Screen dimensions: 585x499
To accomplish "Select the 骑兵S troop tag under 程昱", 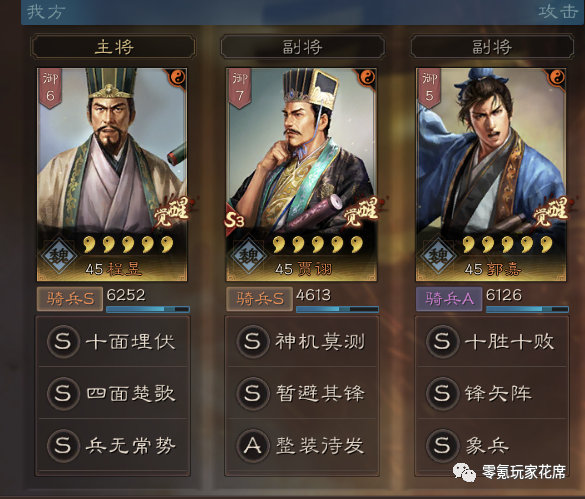I will (x=70, y=299).
